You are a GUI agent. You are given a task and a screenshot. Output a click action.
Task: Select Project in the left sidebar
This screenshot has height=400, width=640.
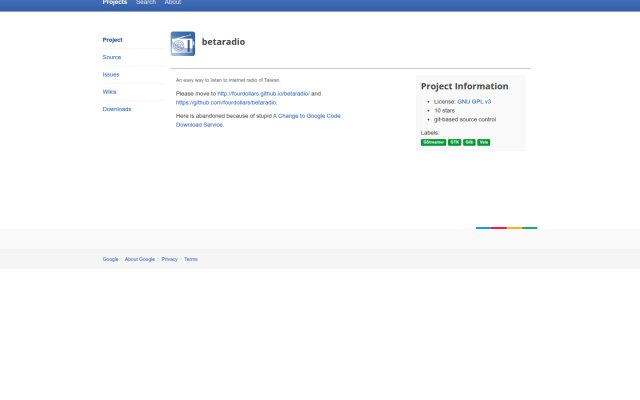(112, 40)
